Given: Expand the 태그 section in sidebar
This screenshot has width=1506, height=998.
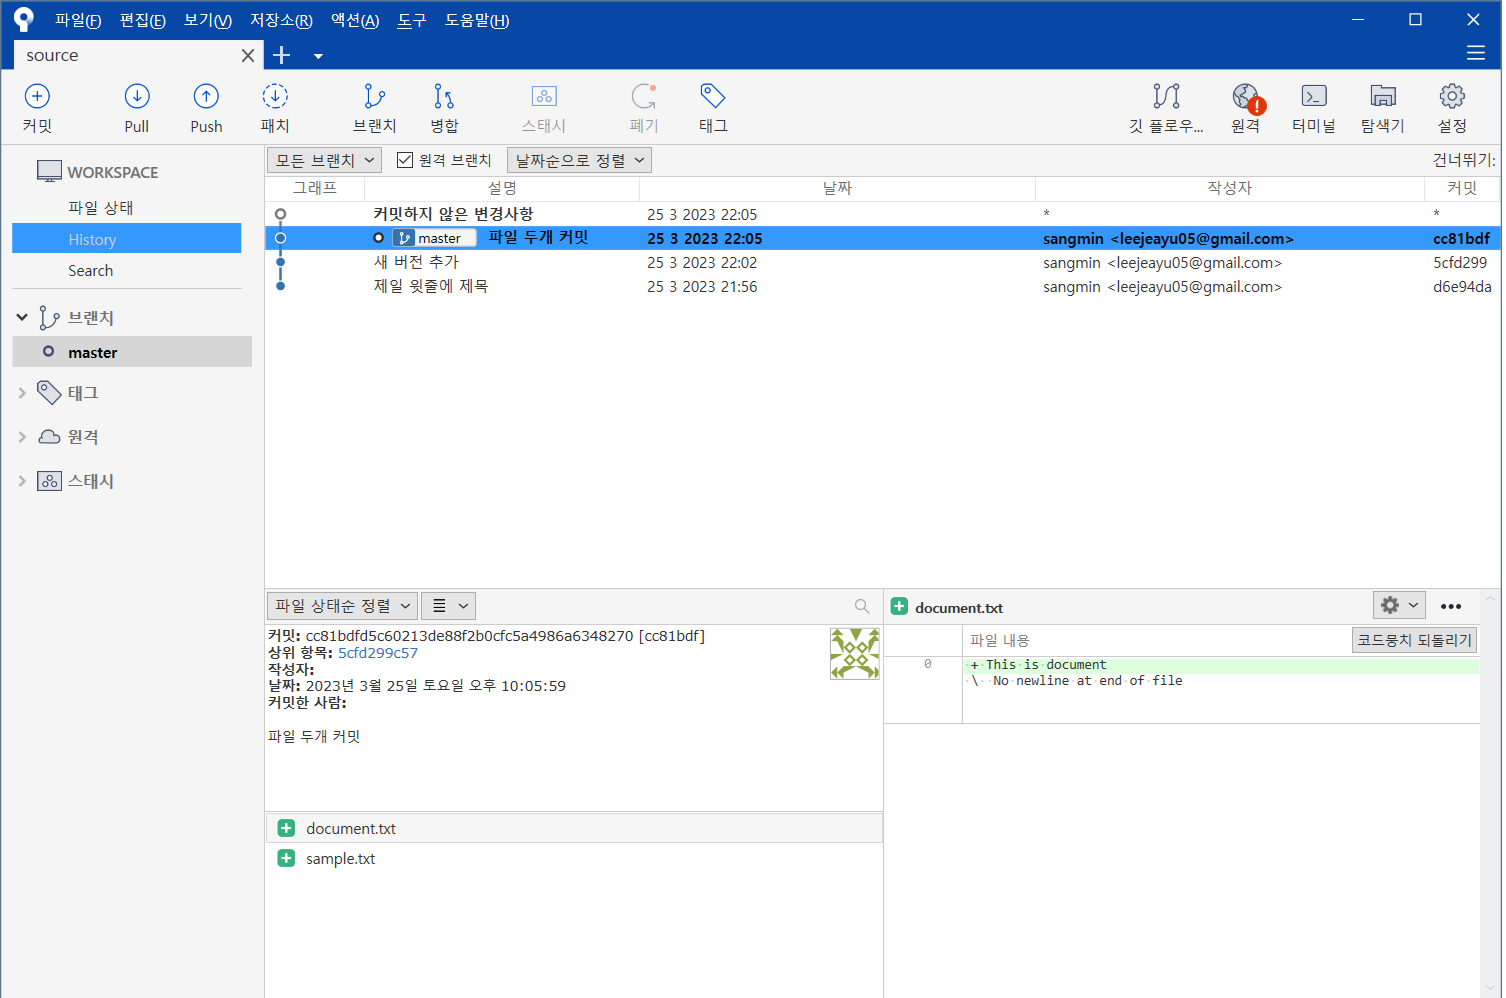Looking at the screenshot, I should tap(22, 393).
